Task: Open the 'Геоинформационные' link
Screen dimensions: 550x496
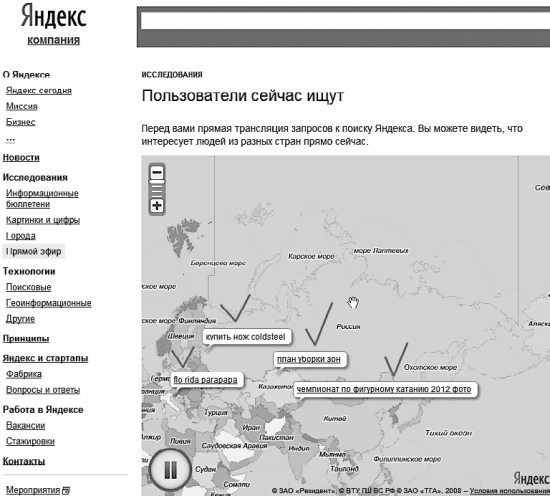Action: tap(49, 303)
